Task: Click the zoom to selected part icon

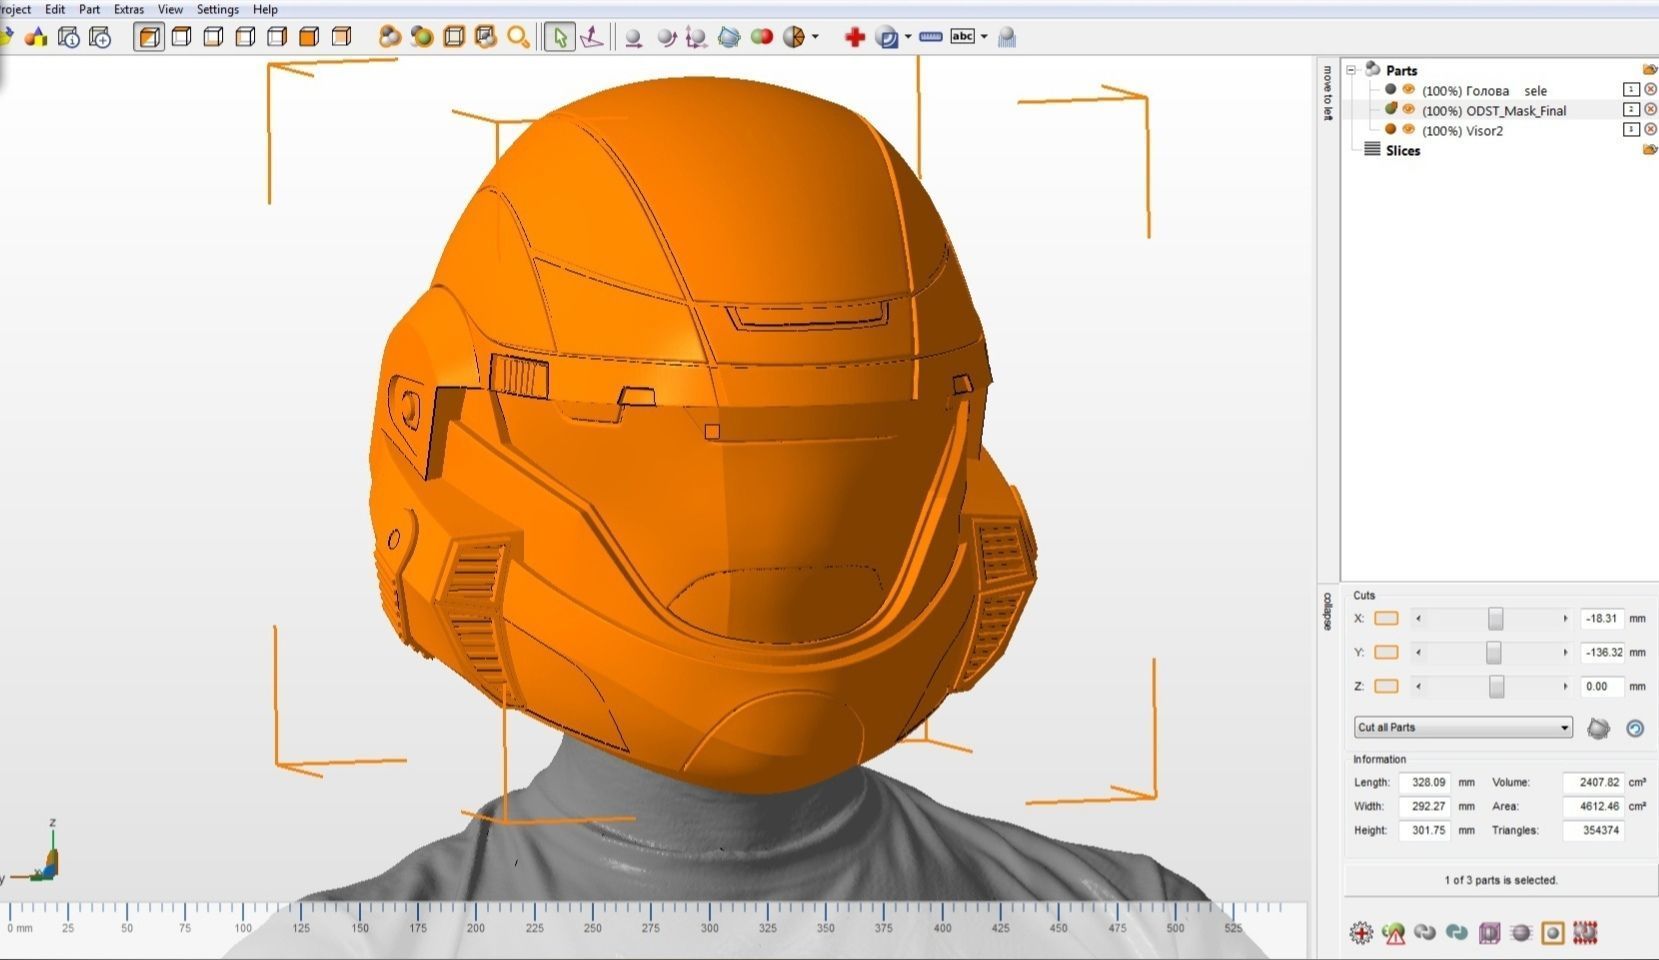Action: [422, 37]
